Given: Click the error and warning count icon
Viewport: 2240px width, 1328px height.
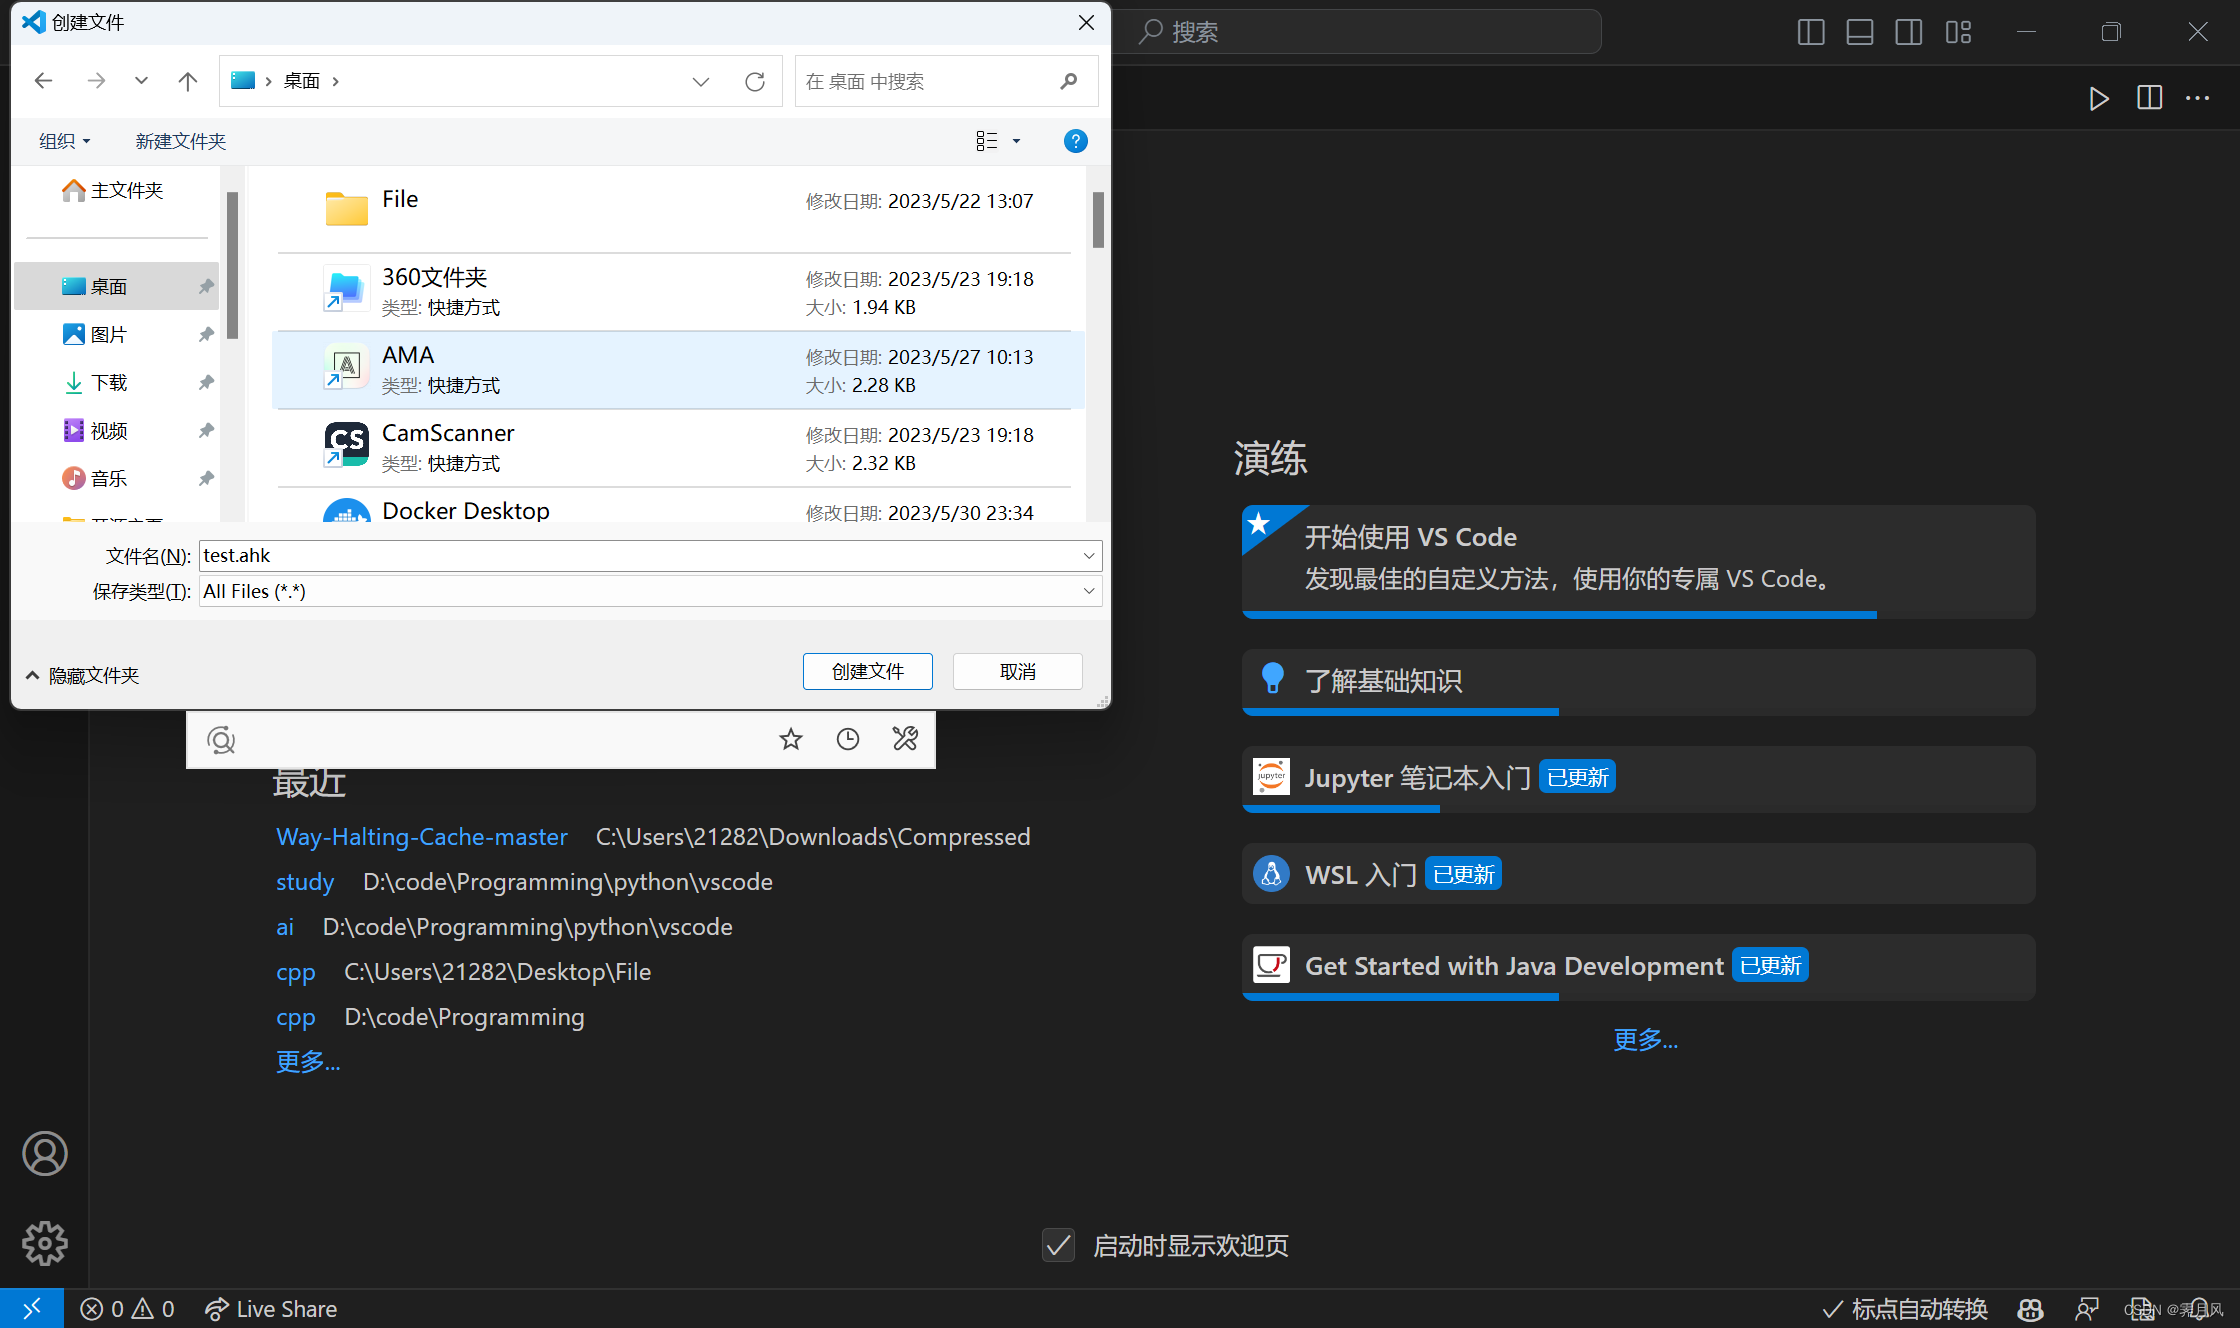Looking at the screenshot, I should [x=130, y=1309].
